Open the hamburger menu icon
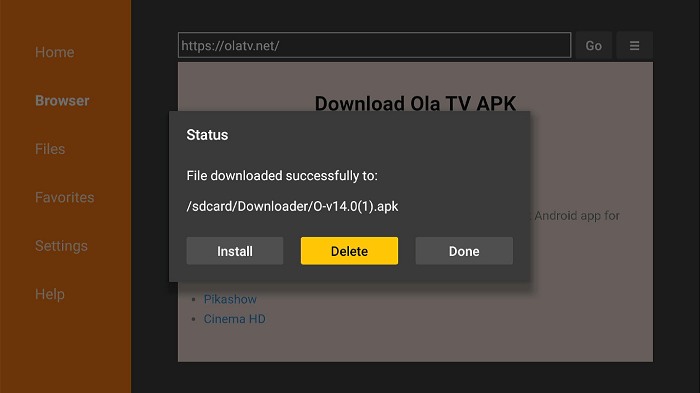This screenshot has height=393, width=700. 634,46
